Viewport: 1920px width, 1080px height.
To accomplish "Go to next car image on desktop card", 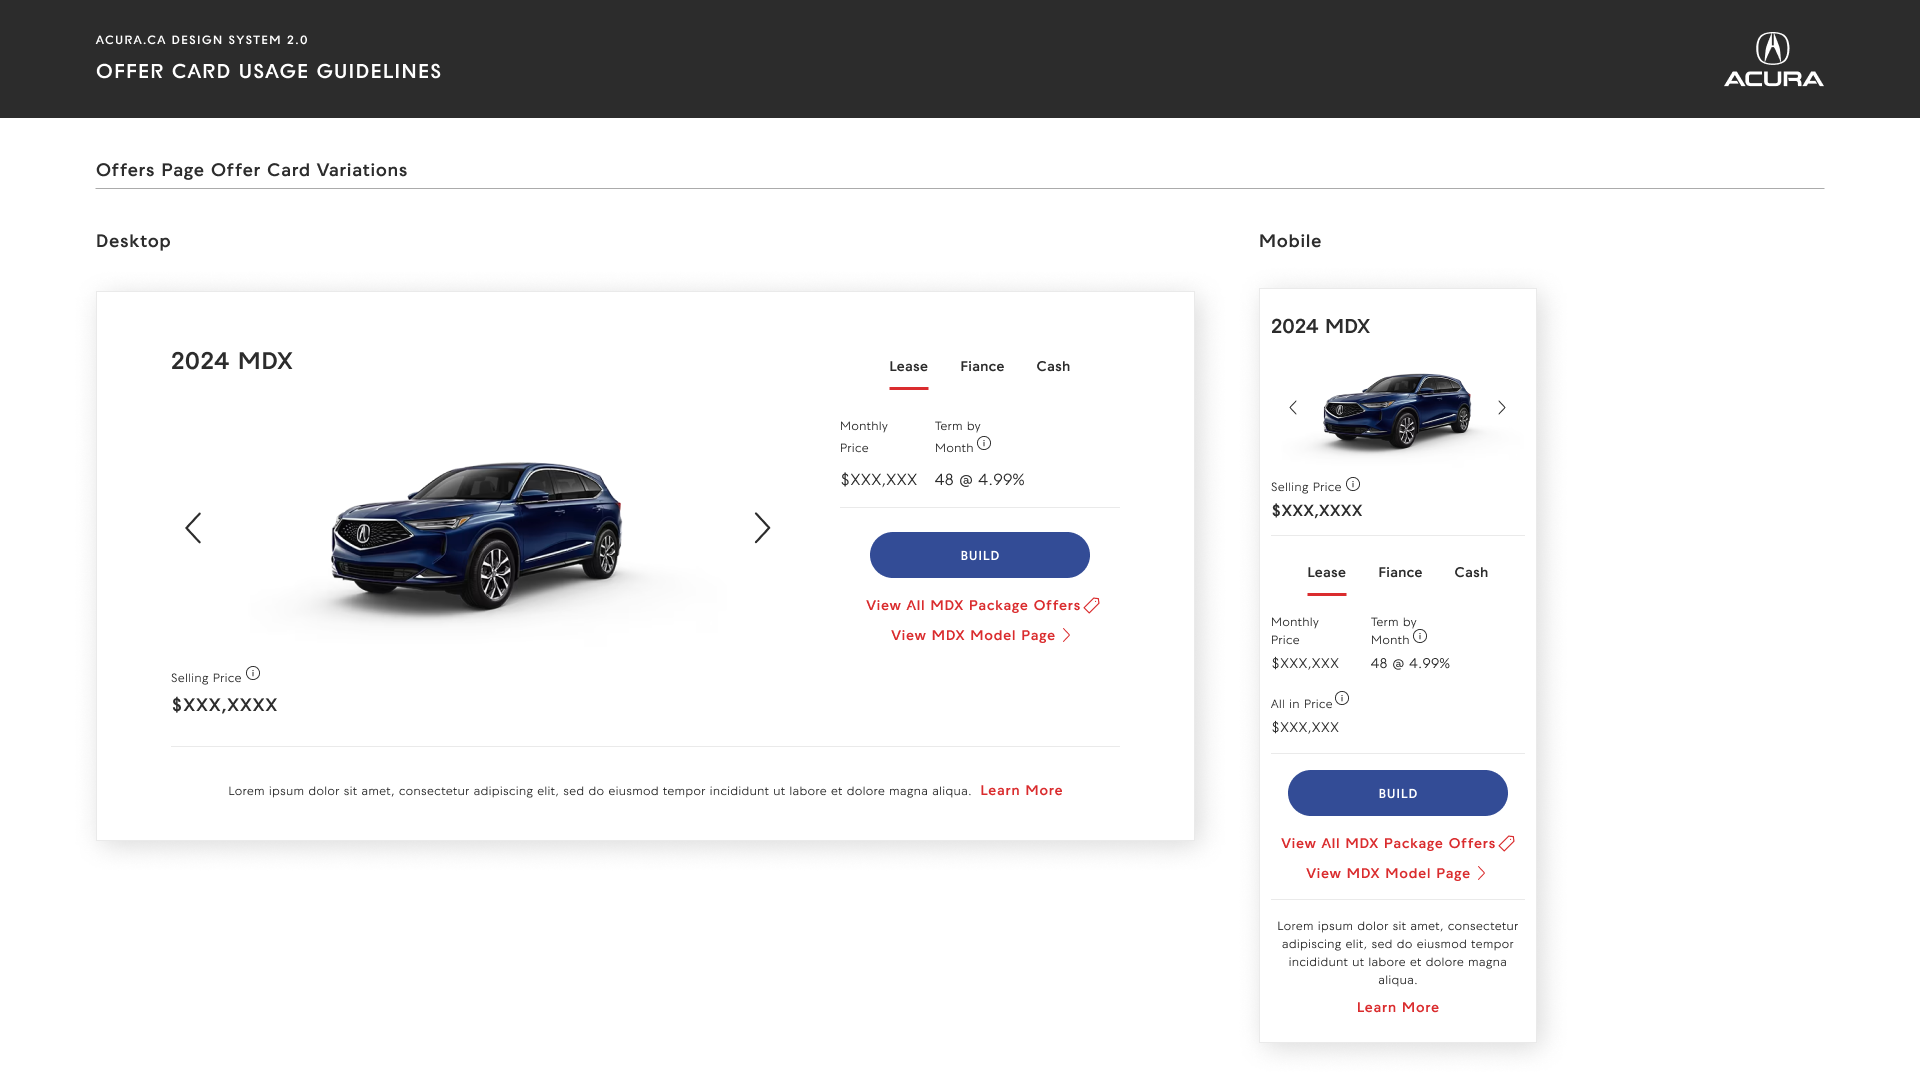I will point(762,528).
